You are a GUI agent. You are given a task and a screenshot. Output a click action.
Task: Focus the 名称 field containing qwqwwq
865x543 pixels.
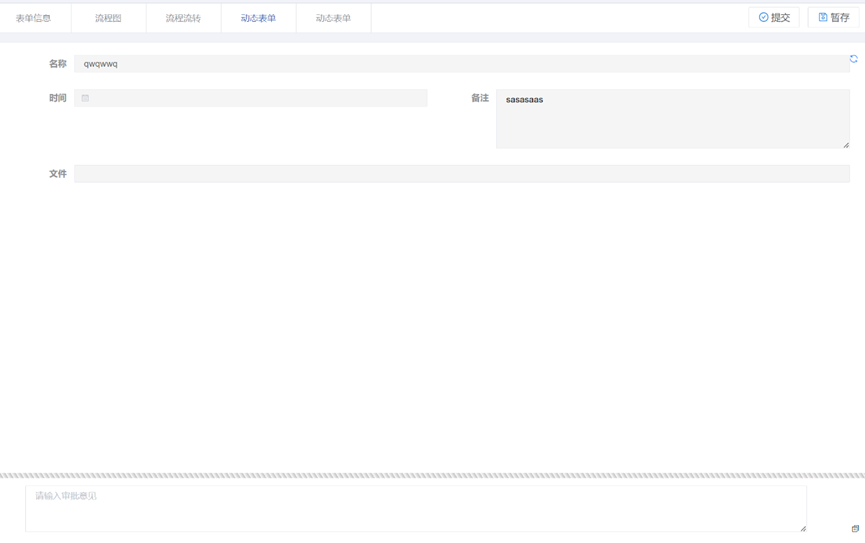click(462, 63)
